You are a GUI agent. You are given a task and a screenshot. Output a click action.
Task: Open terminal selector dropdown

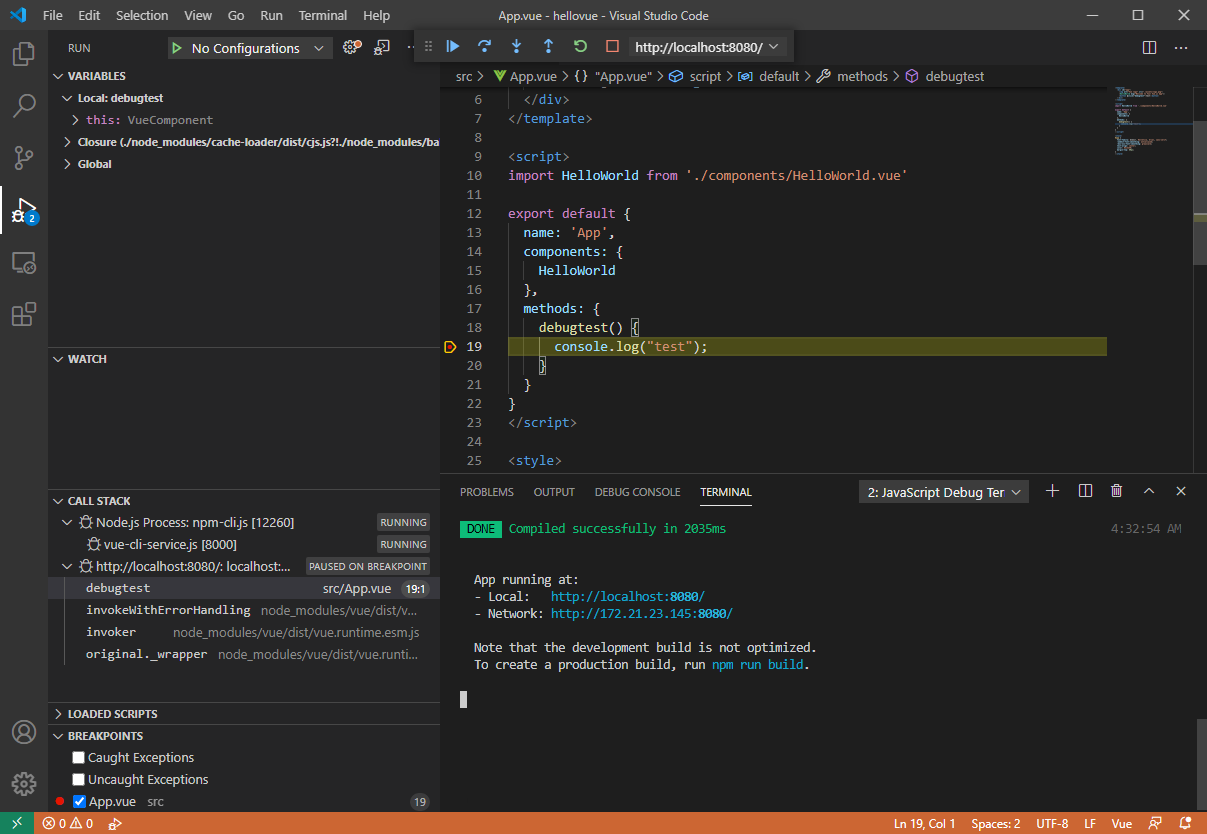[944, 492]
